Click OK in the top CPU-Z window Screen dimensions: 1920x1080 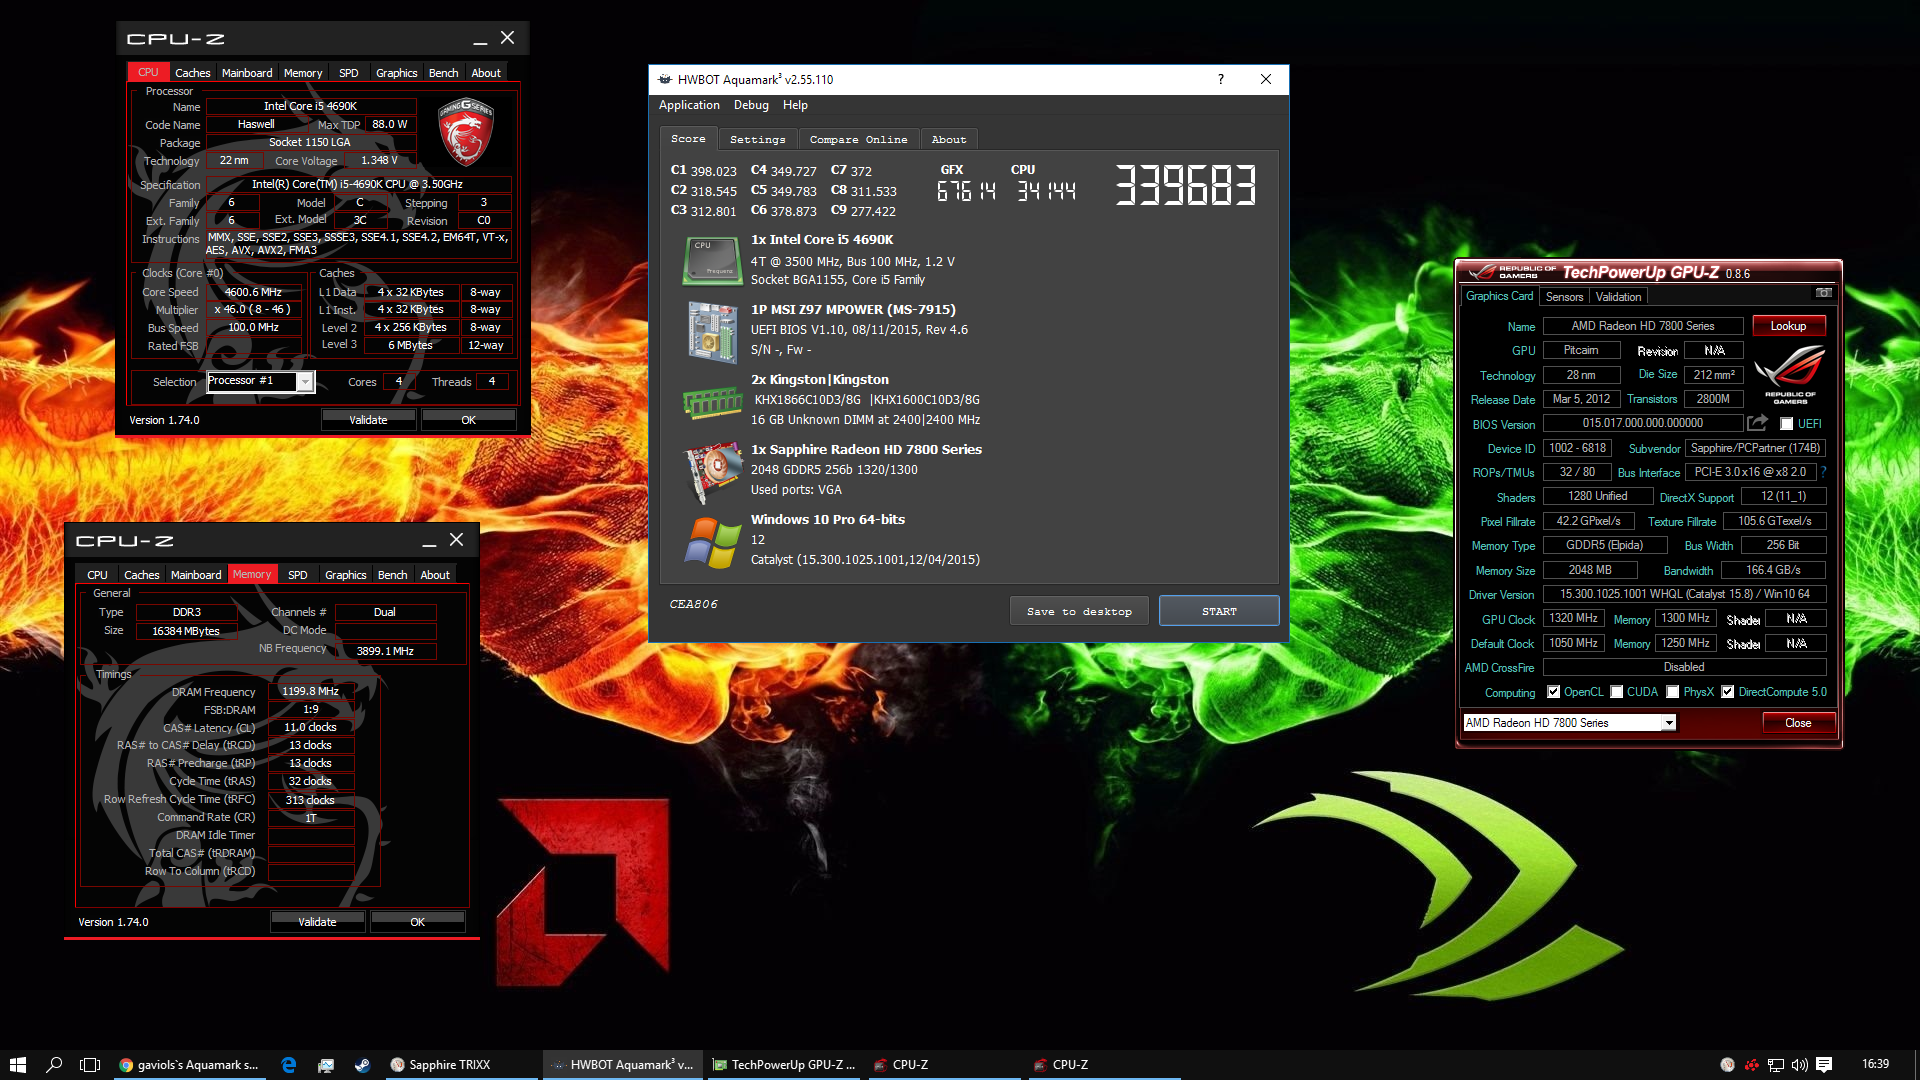(x=468, y=420)
